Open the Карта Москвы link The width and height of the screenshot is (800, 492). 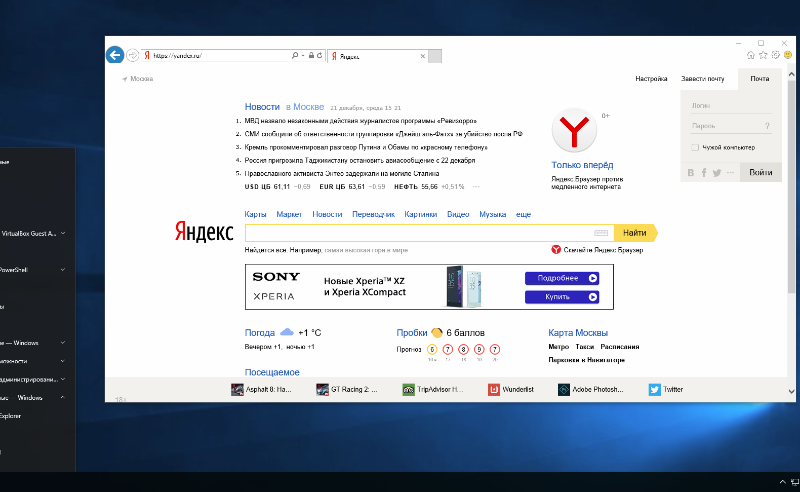(578, 333)
